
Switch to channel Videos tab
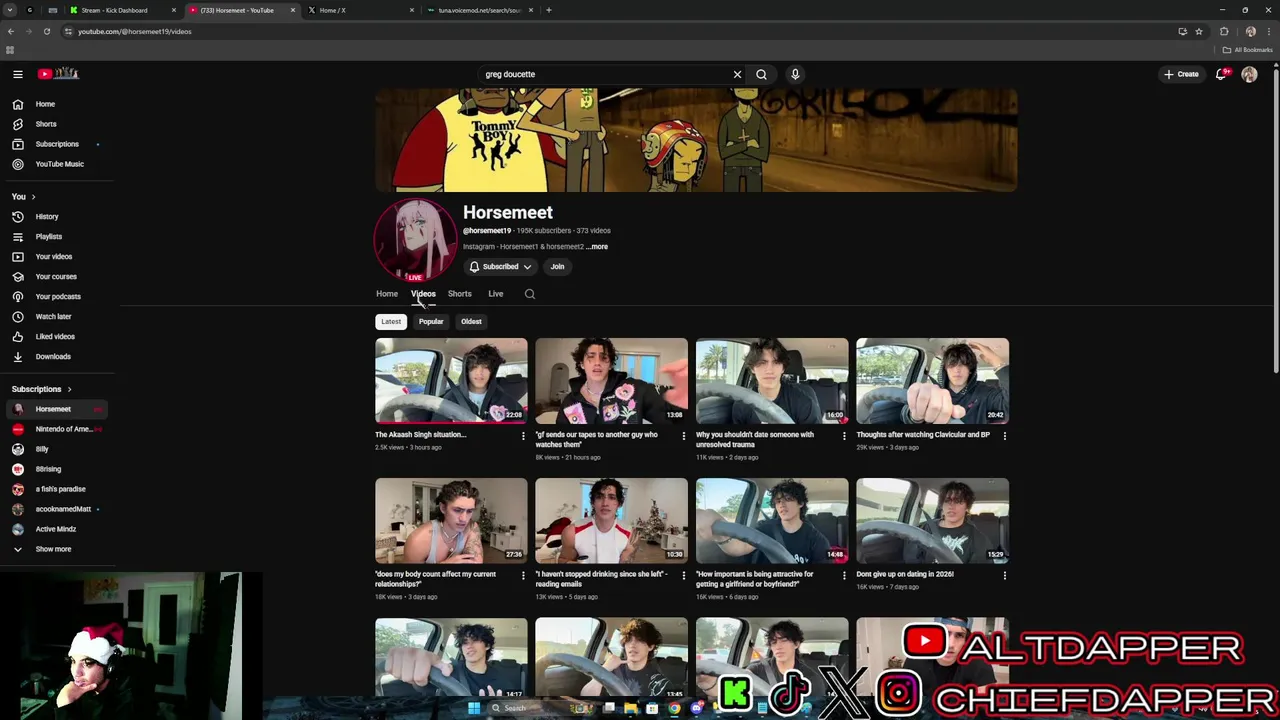[423, 294]
